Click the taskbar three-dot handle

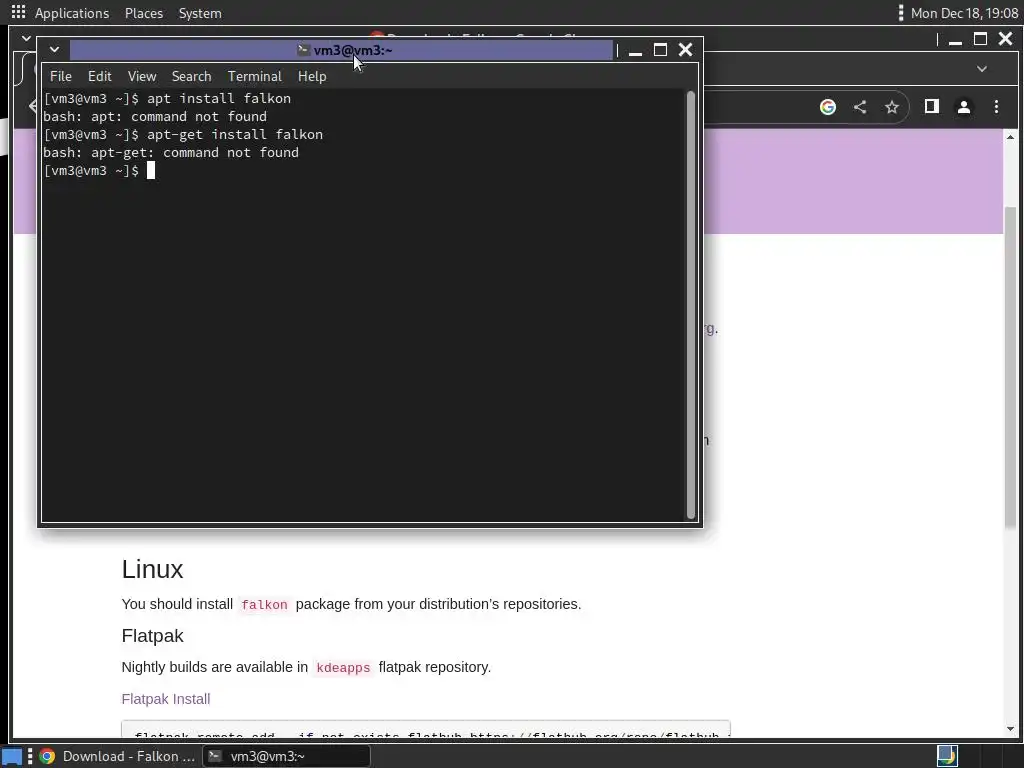point(30,756)
